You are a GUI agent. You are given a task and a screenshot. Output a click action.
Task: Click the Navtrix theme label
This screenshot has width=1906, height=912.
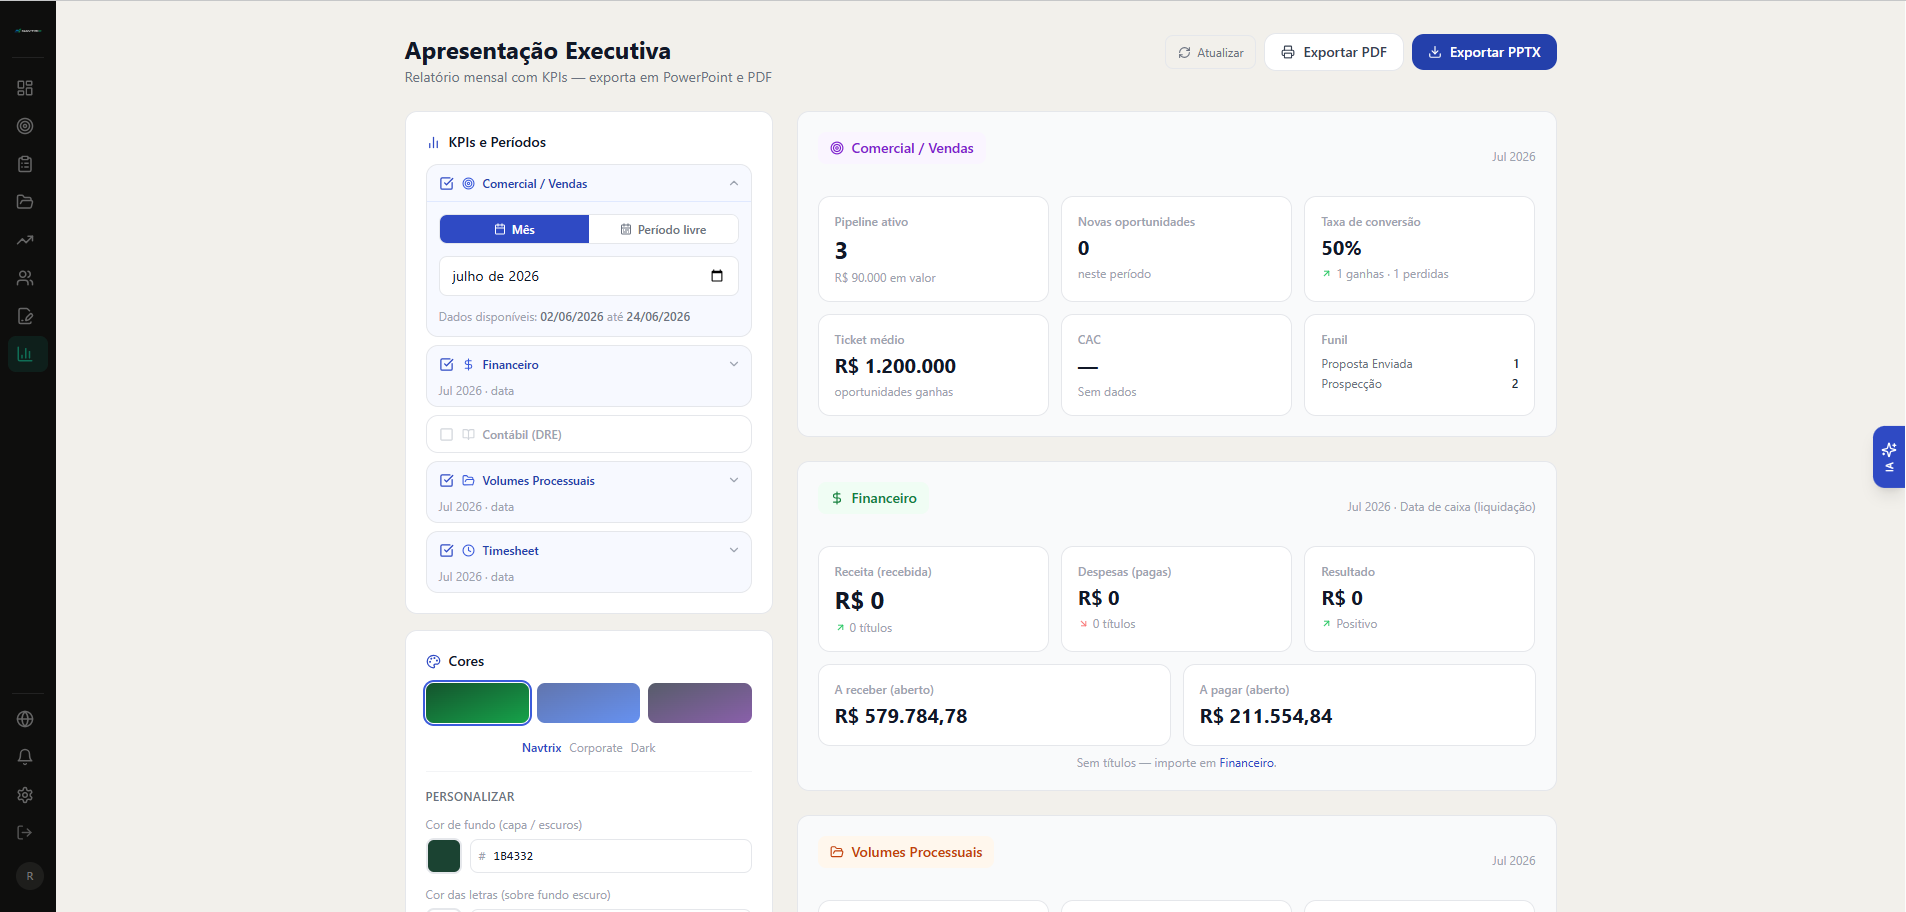pyautogui.click(x=541, y=748)
